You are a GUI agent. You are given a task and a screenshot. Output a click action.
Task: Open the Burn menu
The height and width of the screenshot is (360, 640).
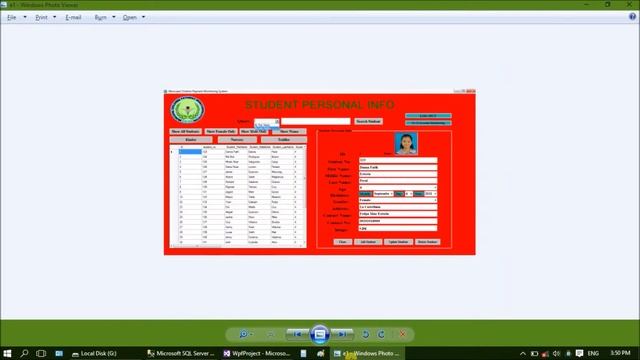pos(100,17)
